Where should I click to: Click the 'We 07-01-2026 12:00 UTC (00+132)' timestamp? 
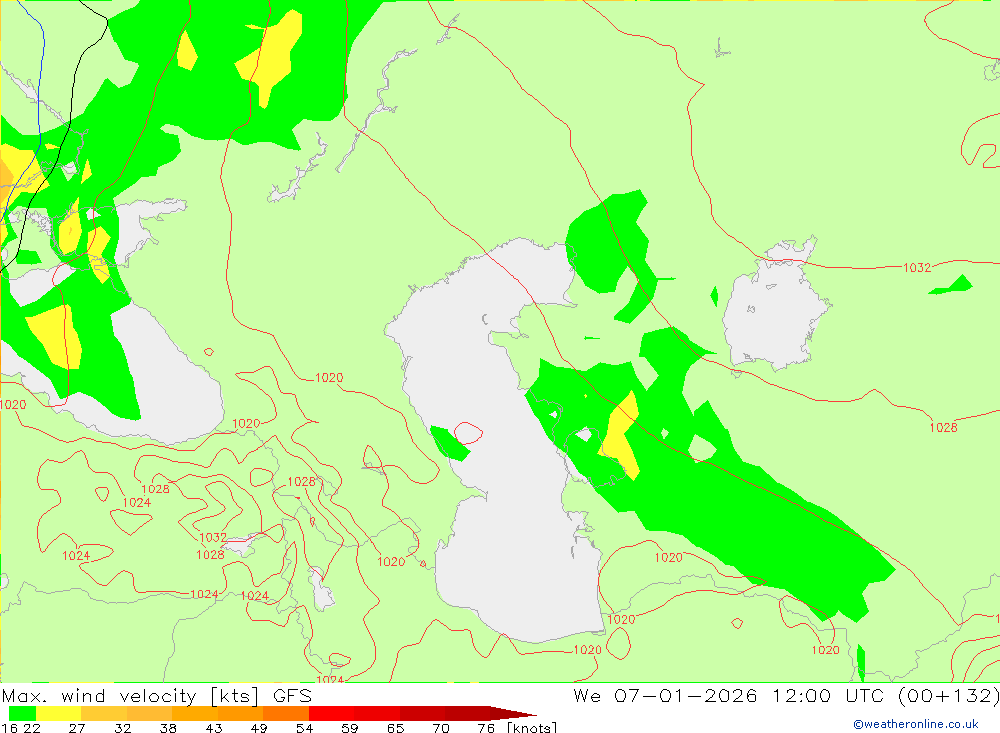(786, 695)
